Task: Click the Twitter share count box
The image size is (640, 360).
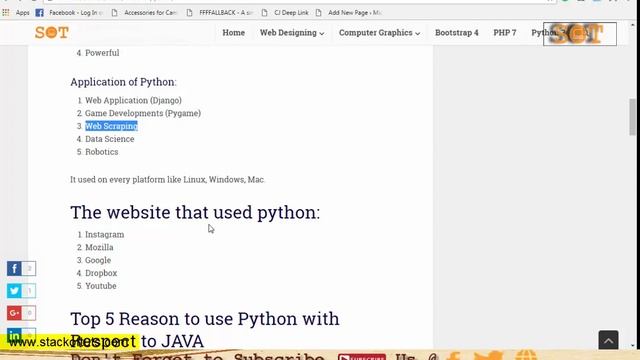Action: tap(29, 291)
